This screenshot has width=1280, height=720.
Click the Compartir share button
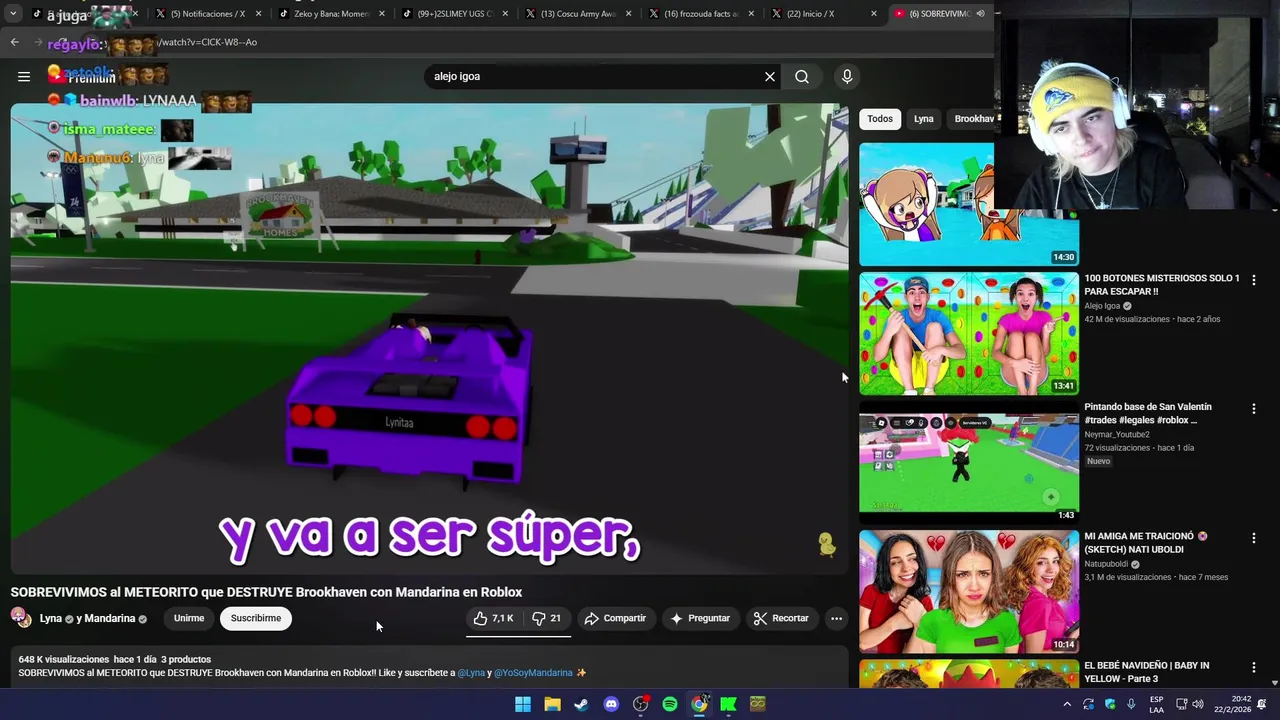[616, 618]
